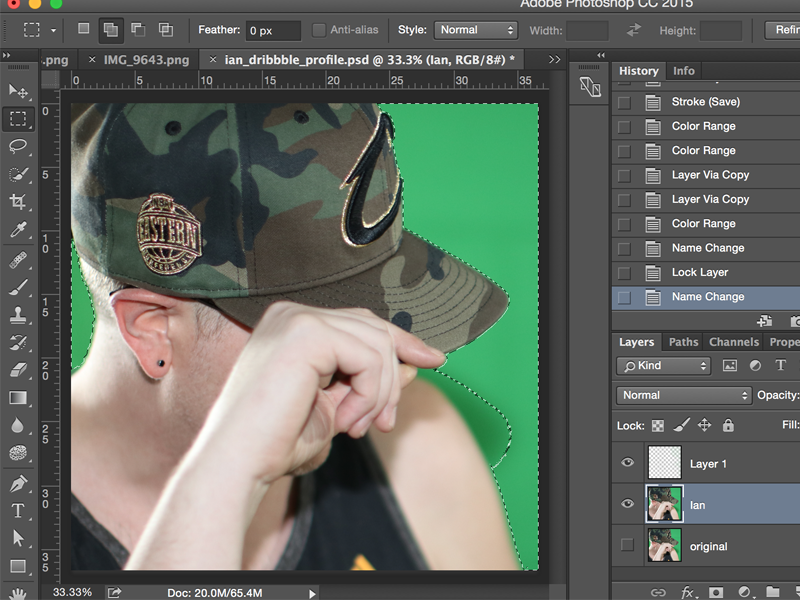Screen dimensions: 800x600
Task: Hide Layer 1 using its eye icon
Action: (x=628, y=463)
